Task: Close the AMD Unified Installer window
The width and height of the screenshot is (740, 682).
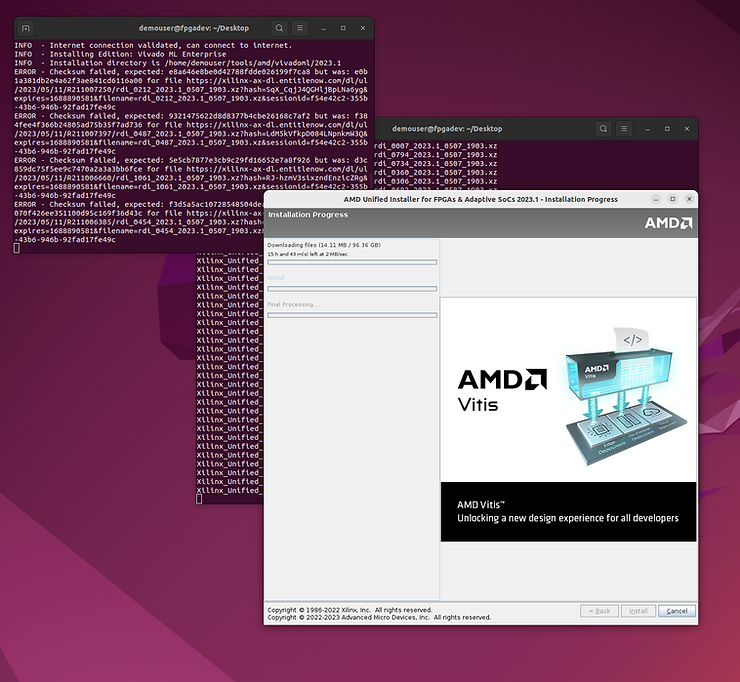Action: (x=689, y=199)
